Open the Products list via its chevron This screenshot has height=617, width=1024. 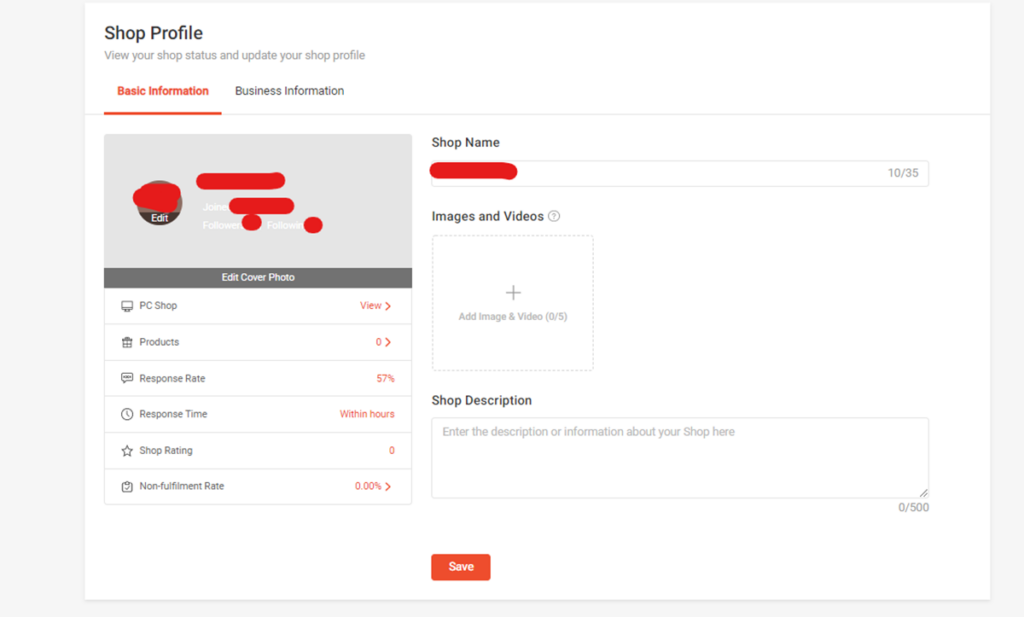pyautogui.click(x=386, y=341)
